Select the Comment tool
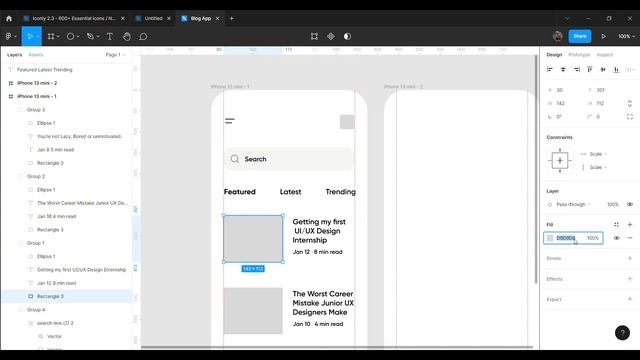Screen dimensions: 640x360 [x=143, y=36]
